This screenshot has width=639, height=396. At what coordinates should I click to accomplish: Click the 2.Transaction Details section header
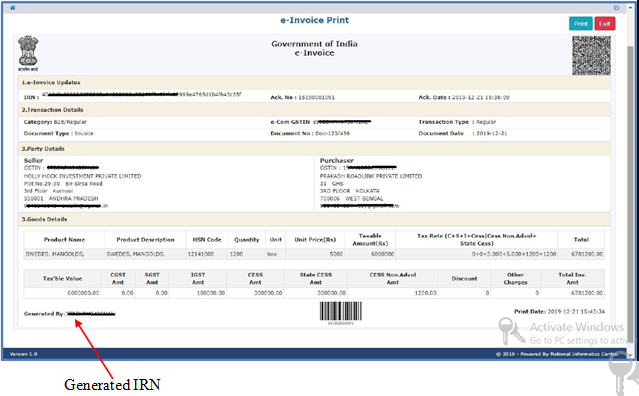[x=314, y=110]
